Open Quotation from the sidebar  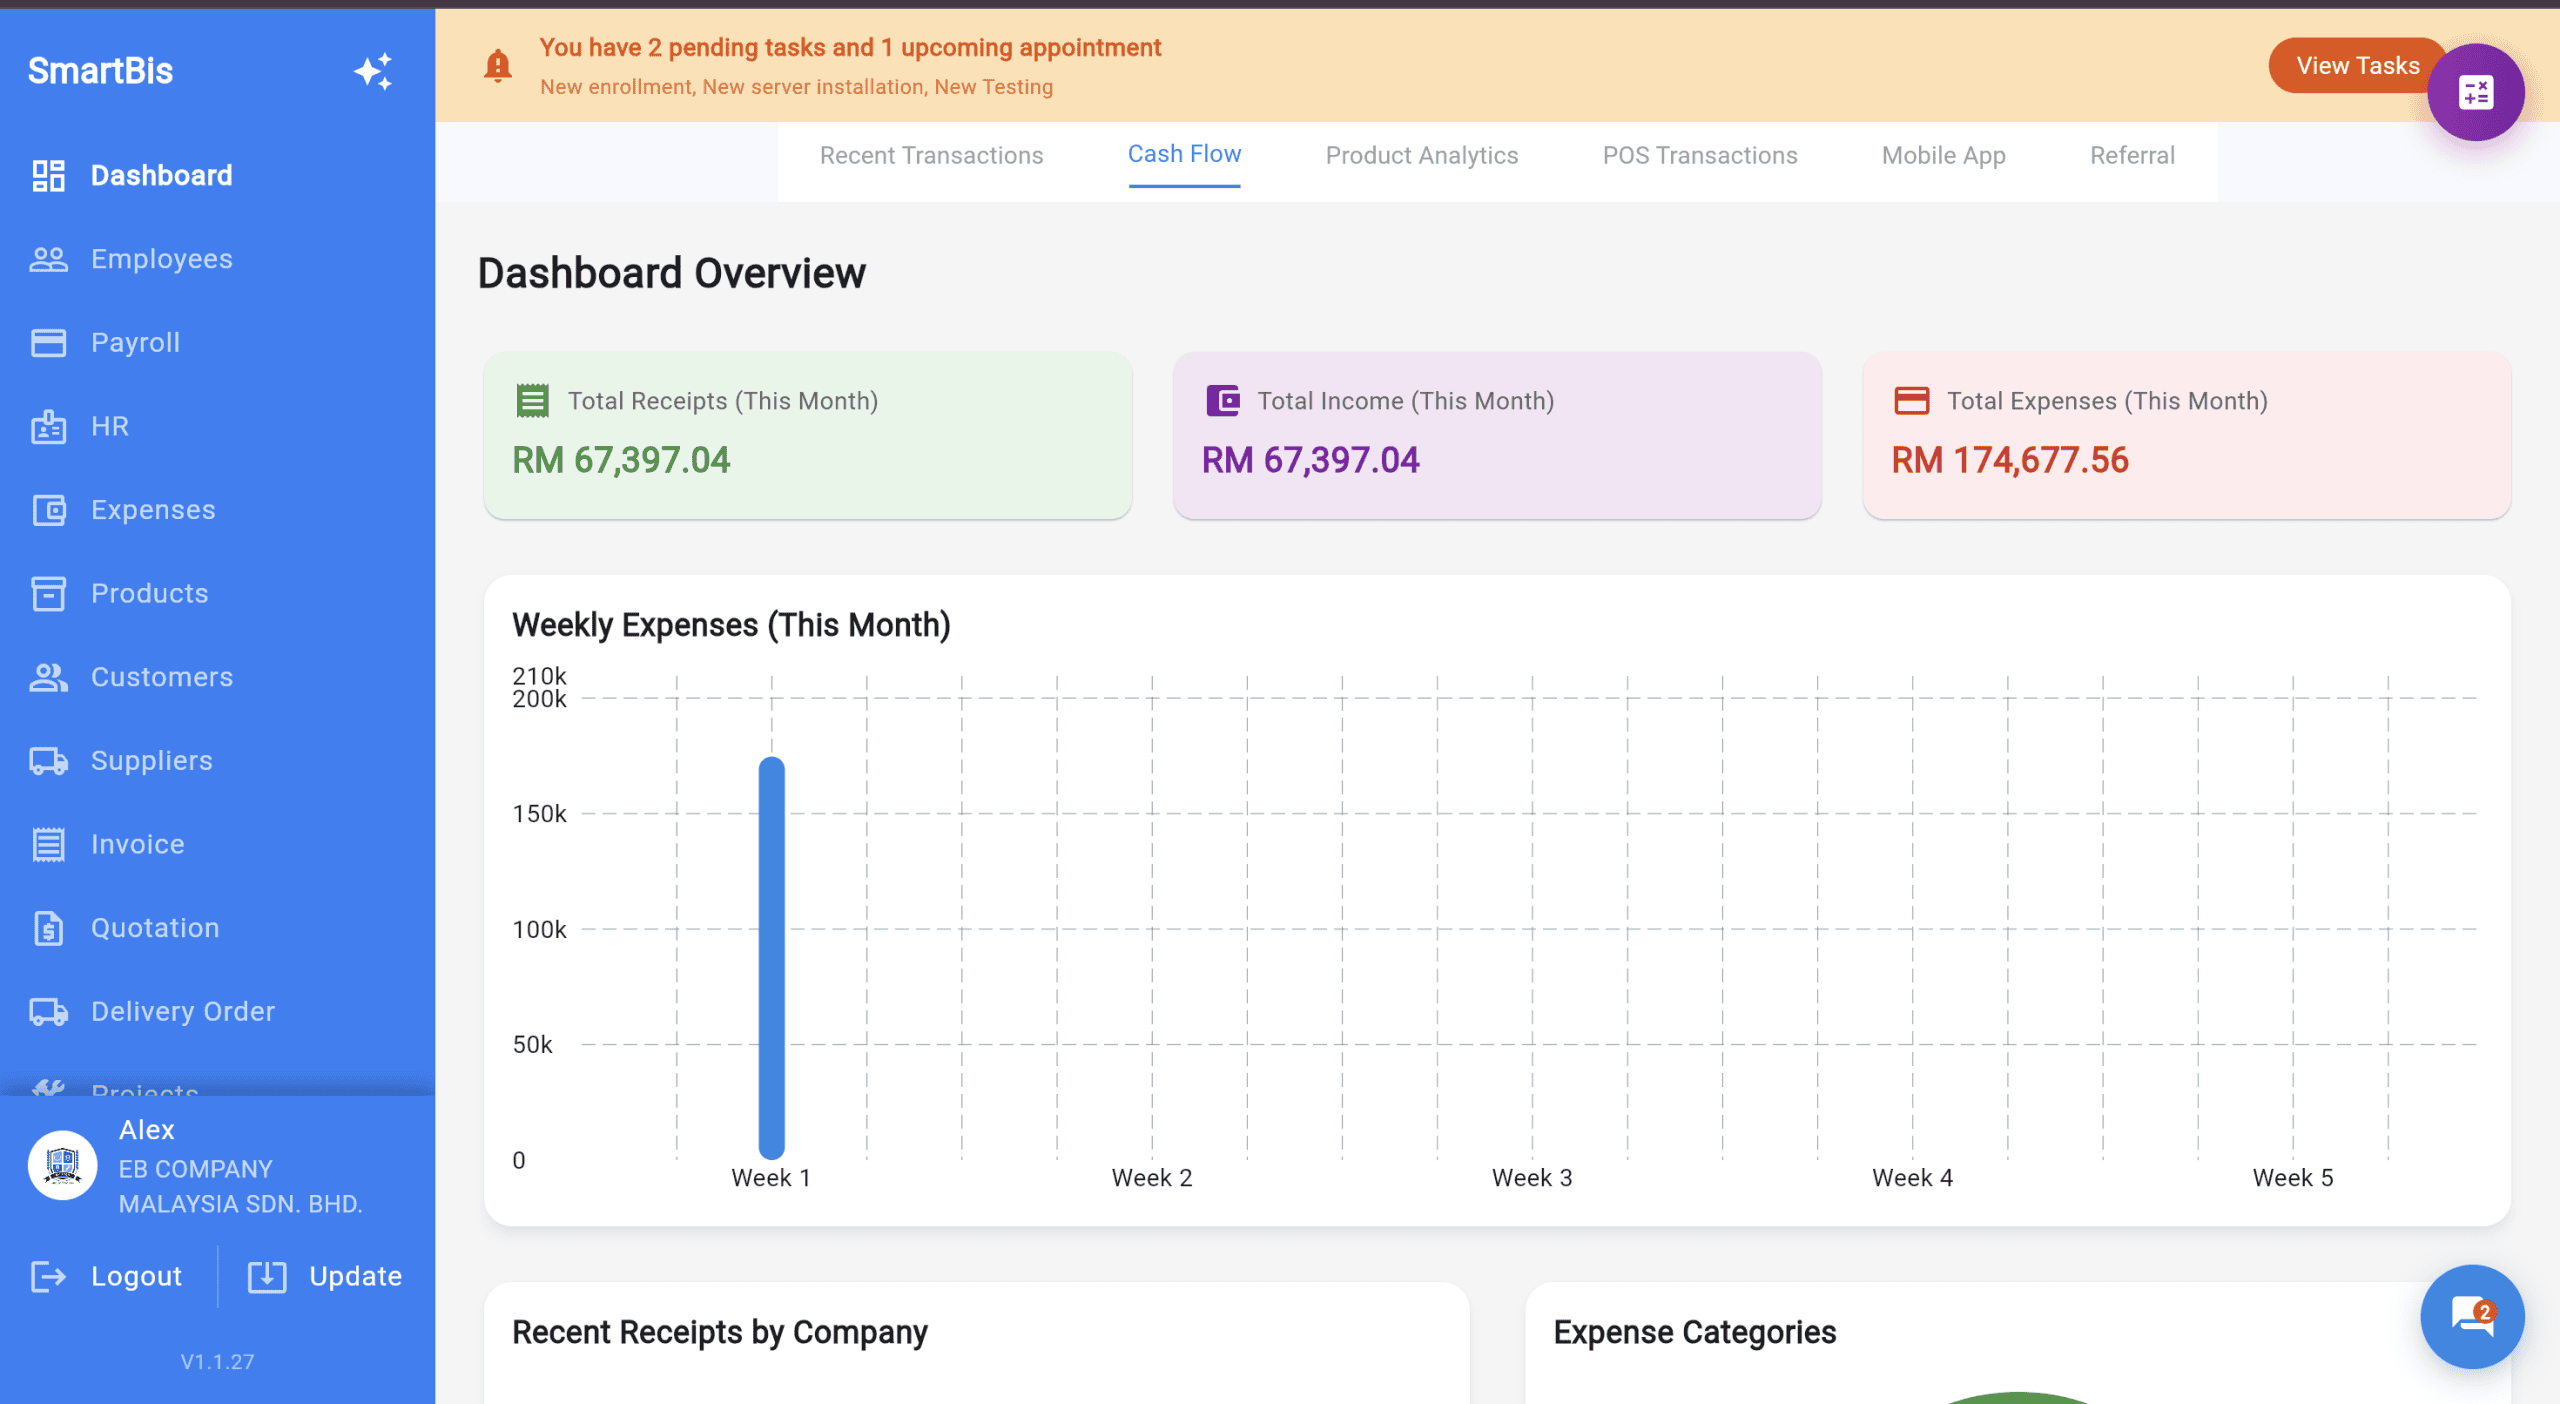point(155,928)
